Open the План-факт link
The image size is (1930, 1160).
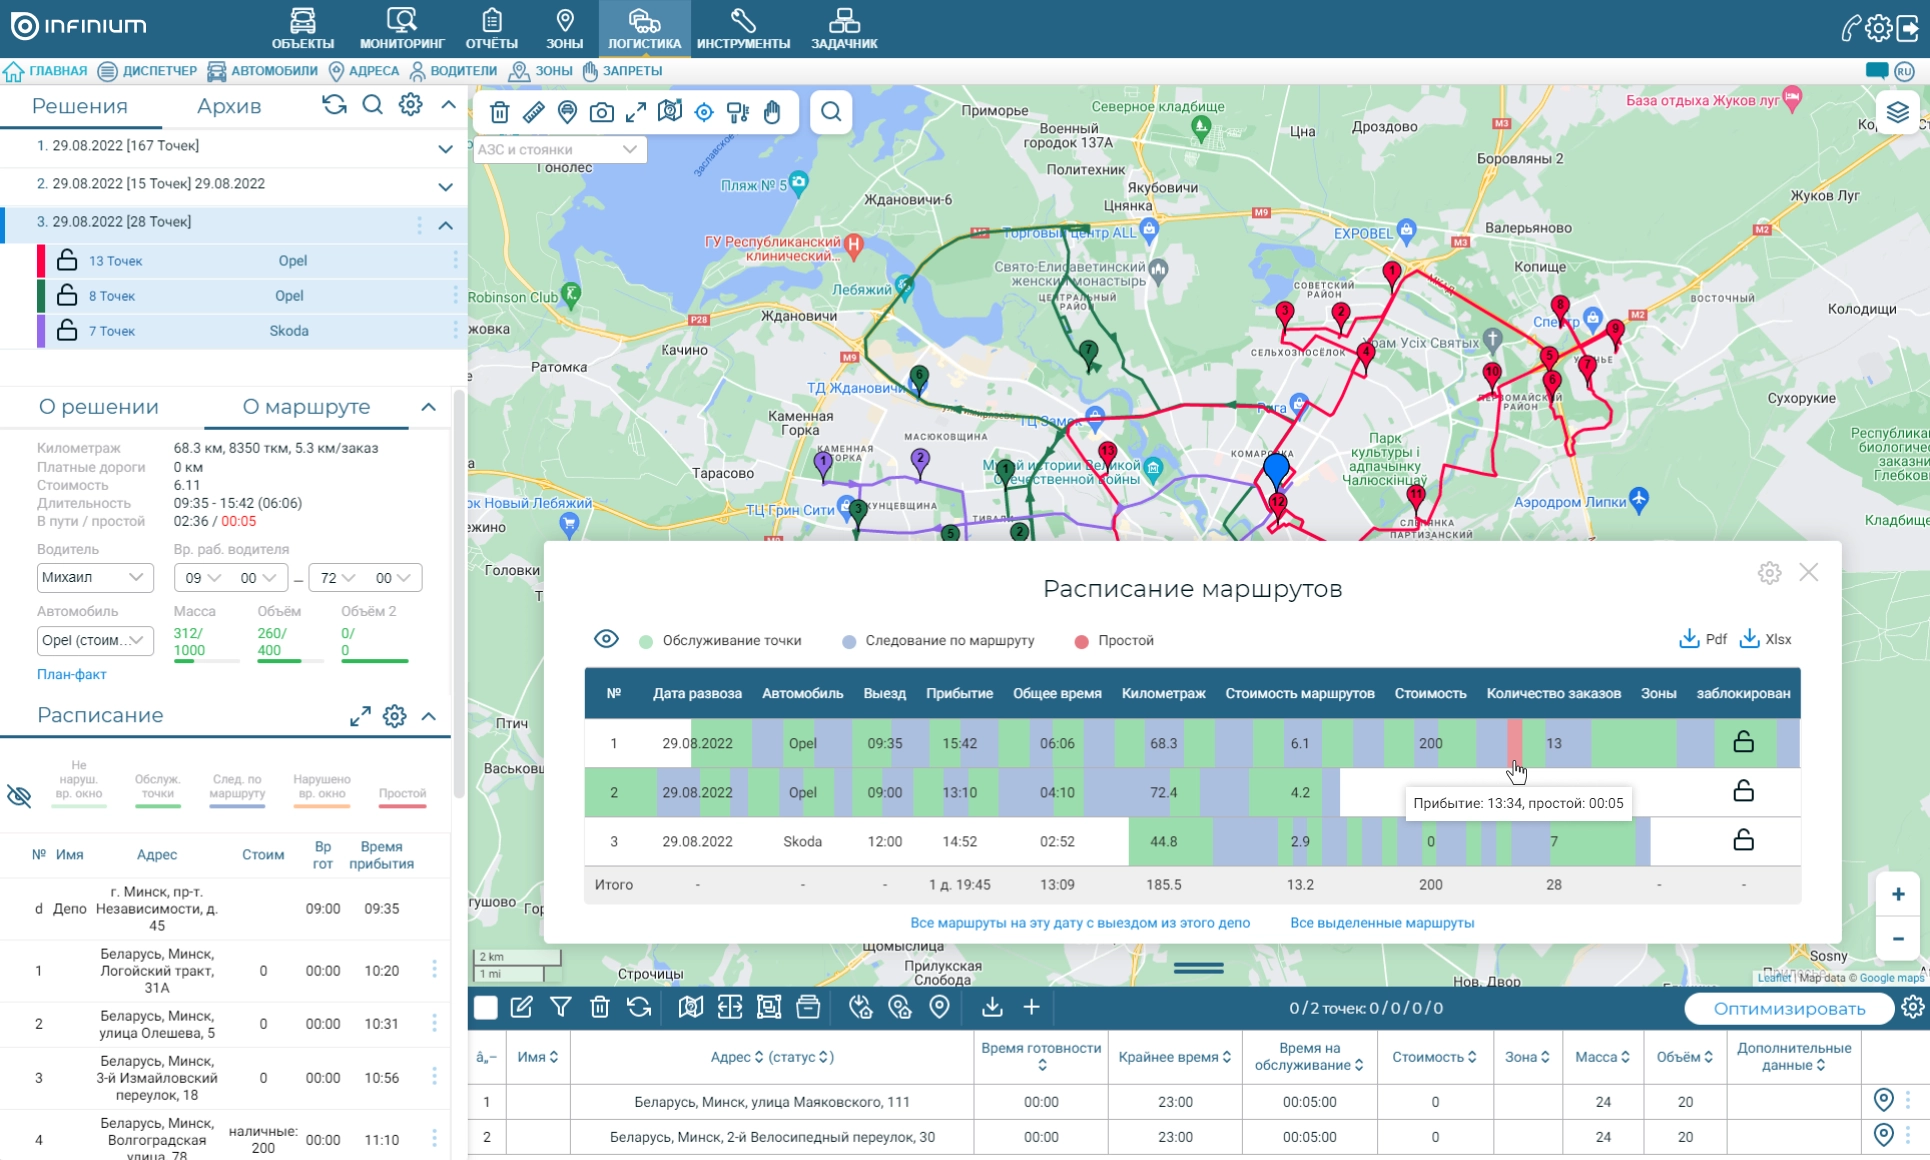[x=72, y=674]
